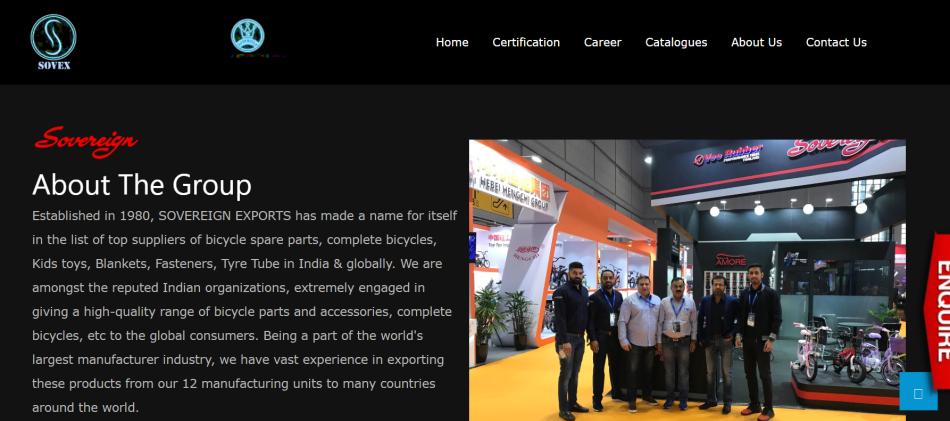Image resolution: width=950 pixels, height=421 pixels.
Task: Go to the Home page
Action: pos(452,42)
